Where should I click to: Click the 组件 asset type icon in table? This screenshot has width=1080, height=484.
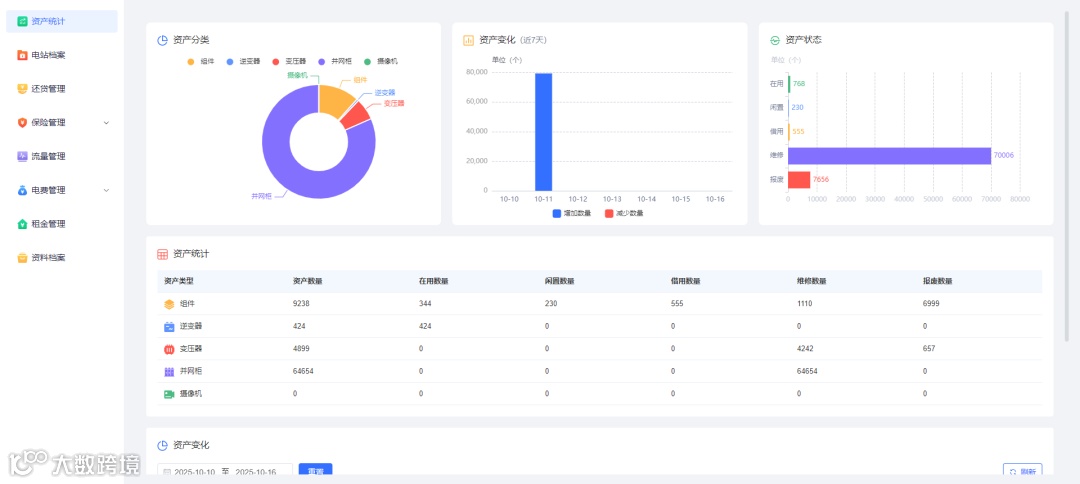[x=169, y=304]
